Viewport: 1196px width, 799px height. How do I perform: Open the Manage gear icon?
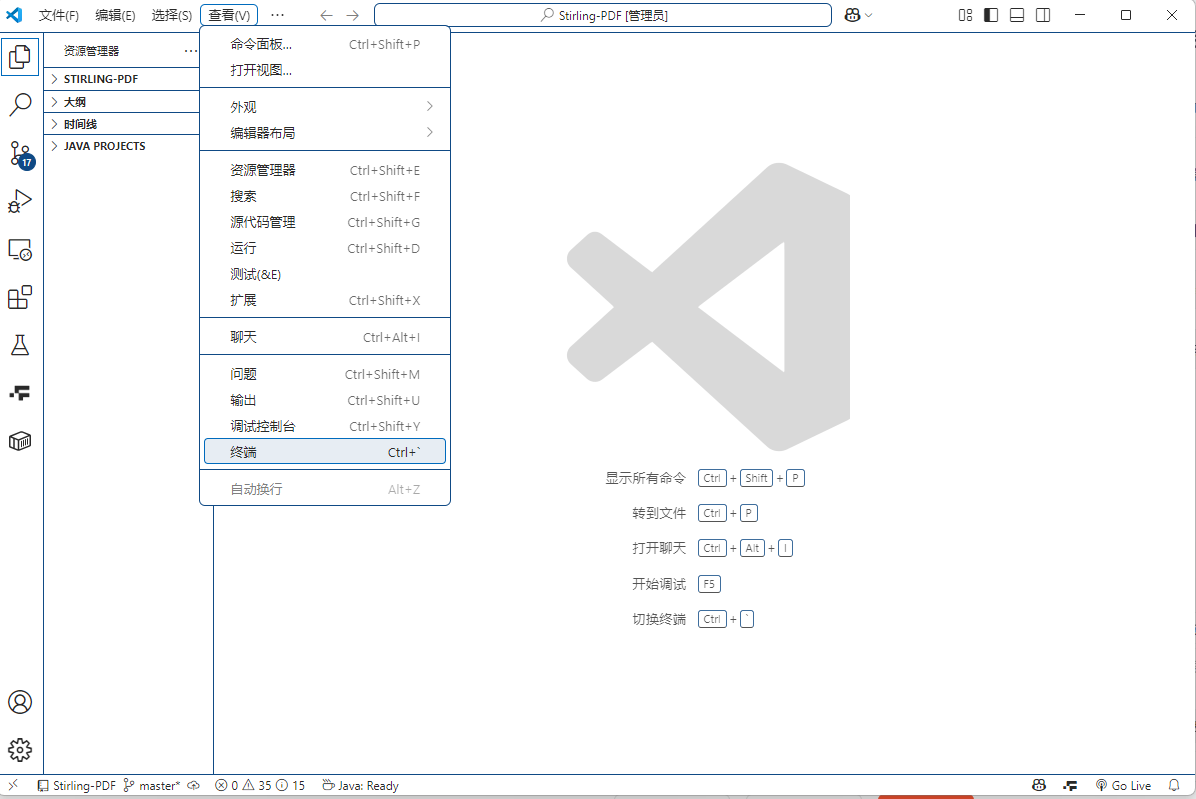pos(20,750)
